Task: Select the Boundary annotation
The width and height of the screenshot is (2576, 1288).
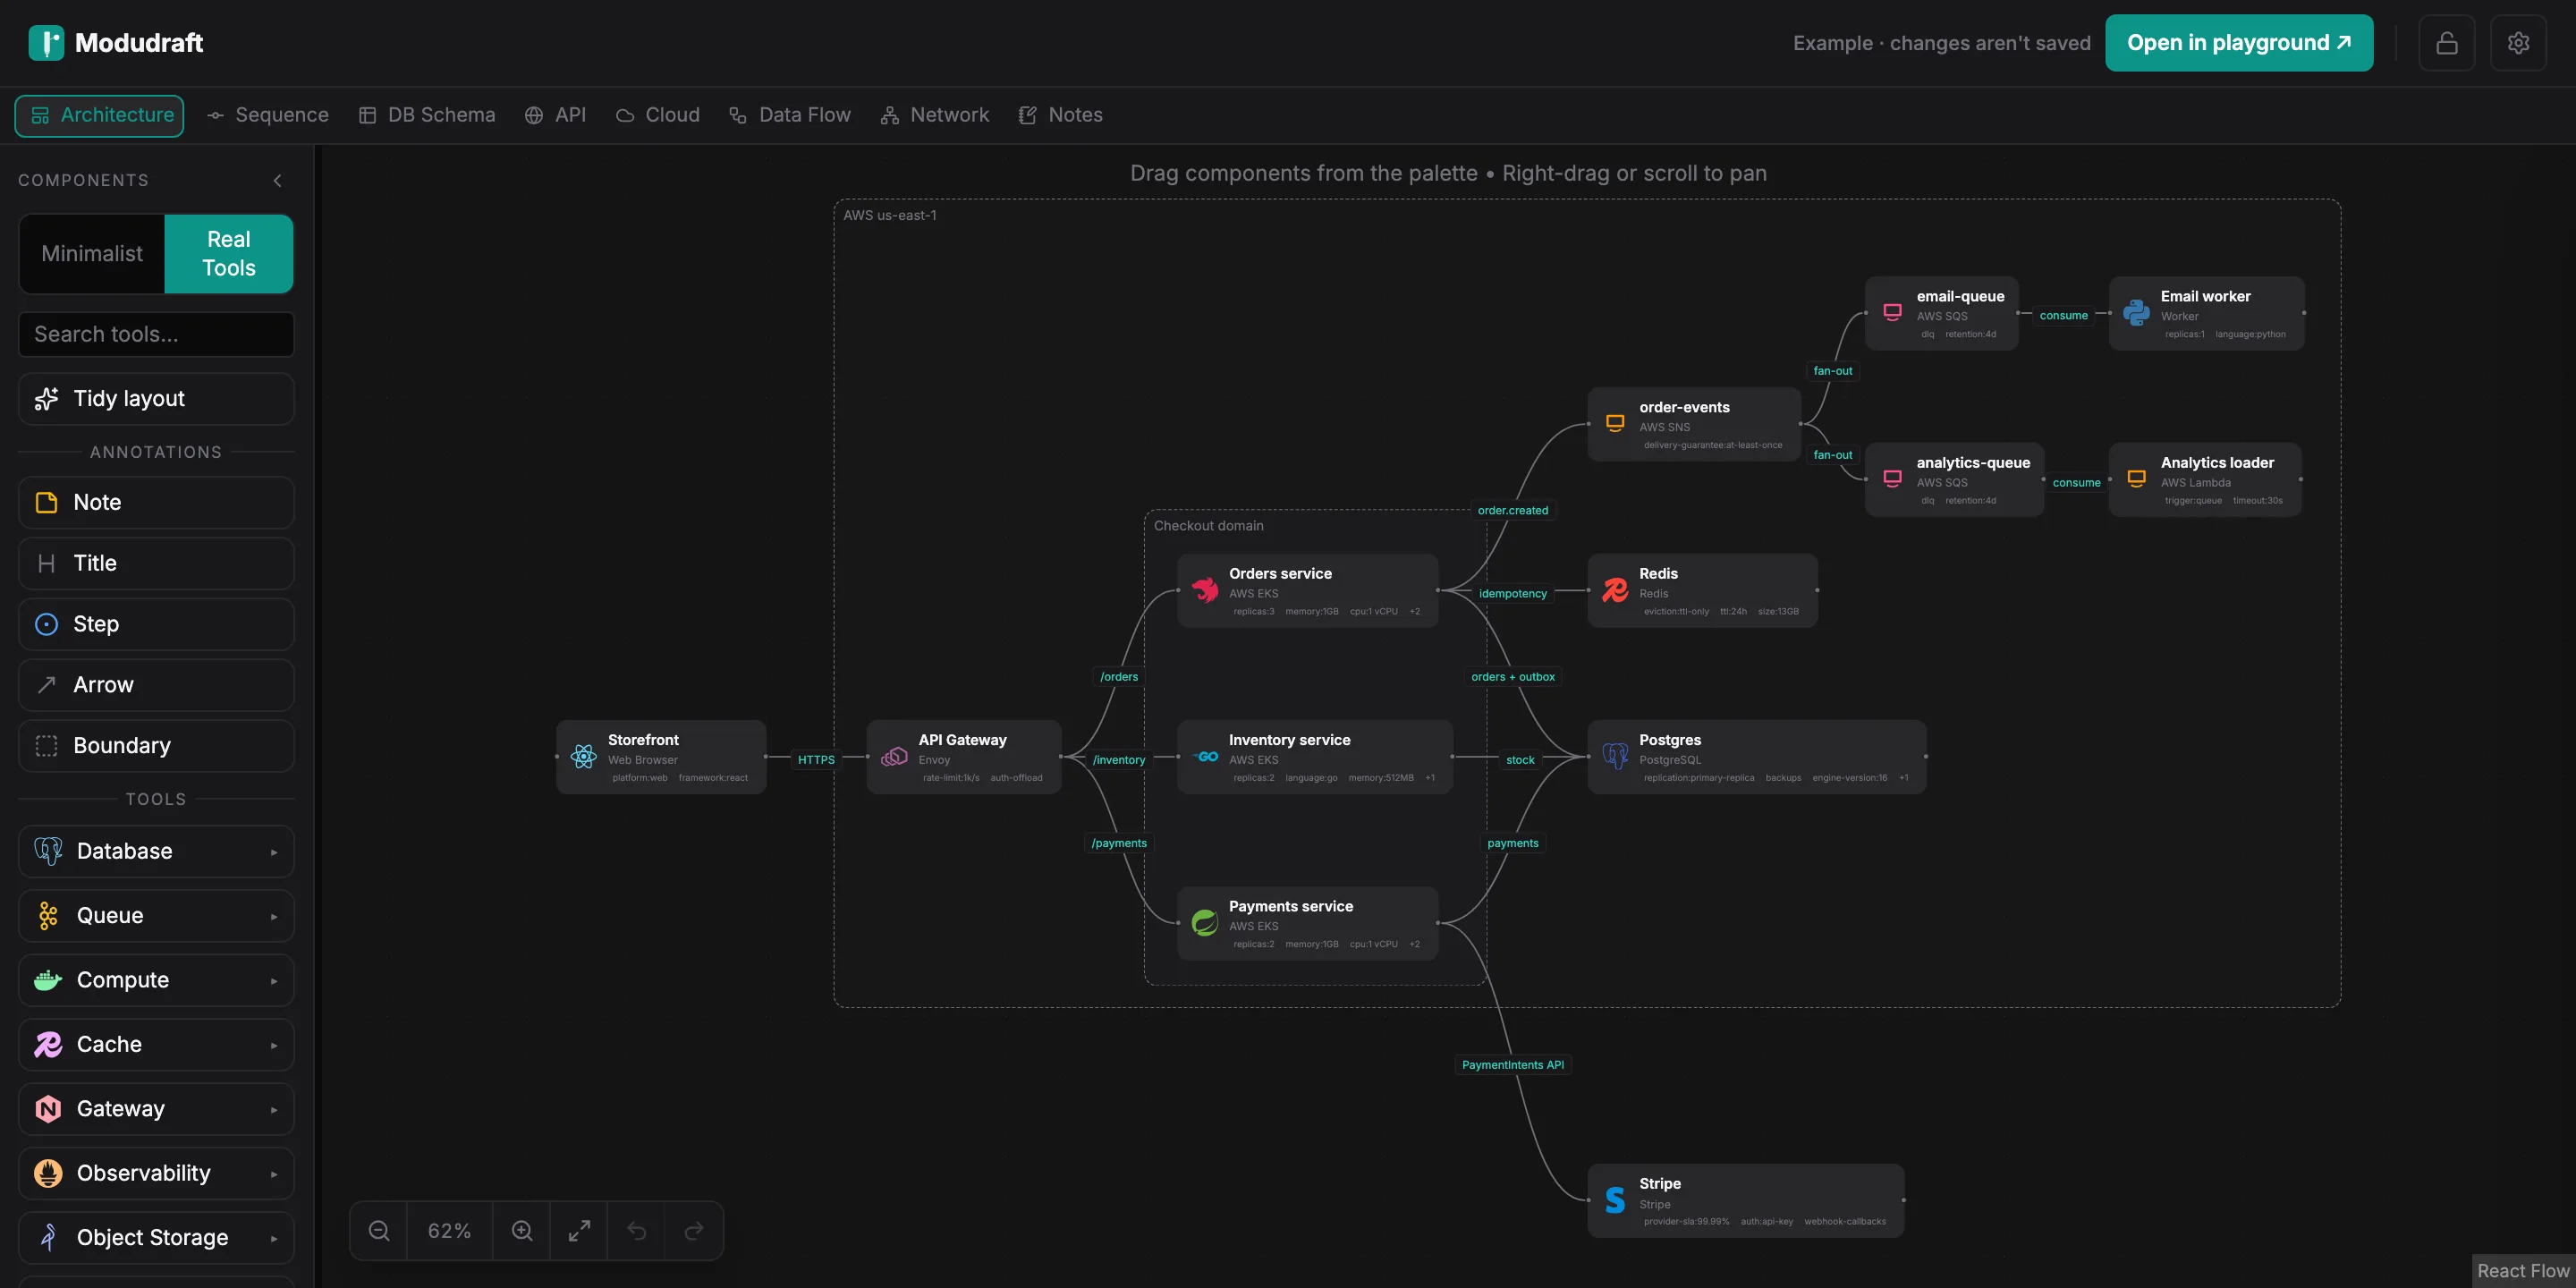Action: [x=156, y=746]
